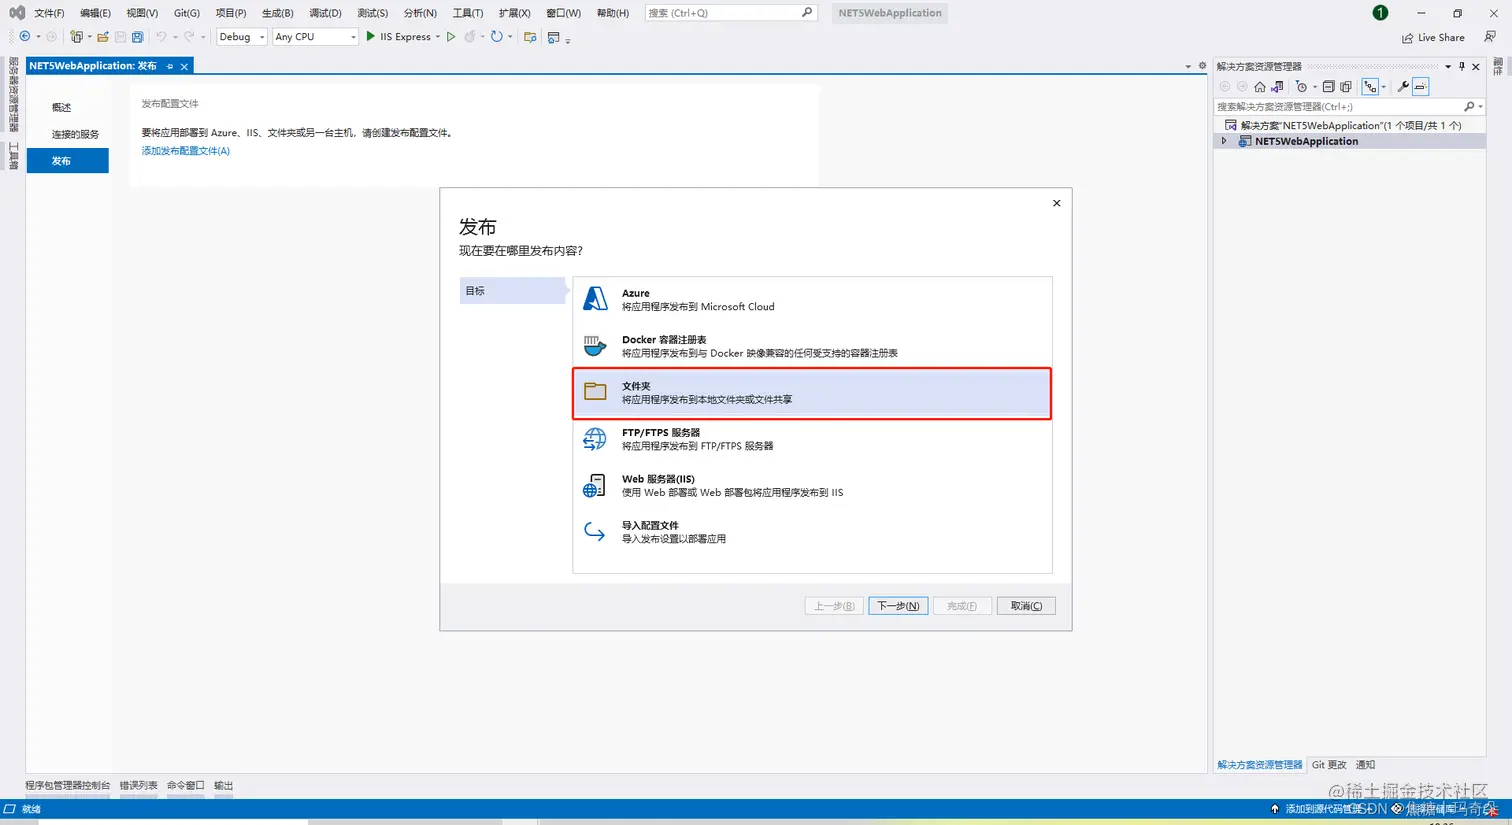The width and height of the screenshot is (1512, 825).
Task: Click the Undo toolbar icon
Action: (161, 37)
